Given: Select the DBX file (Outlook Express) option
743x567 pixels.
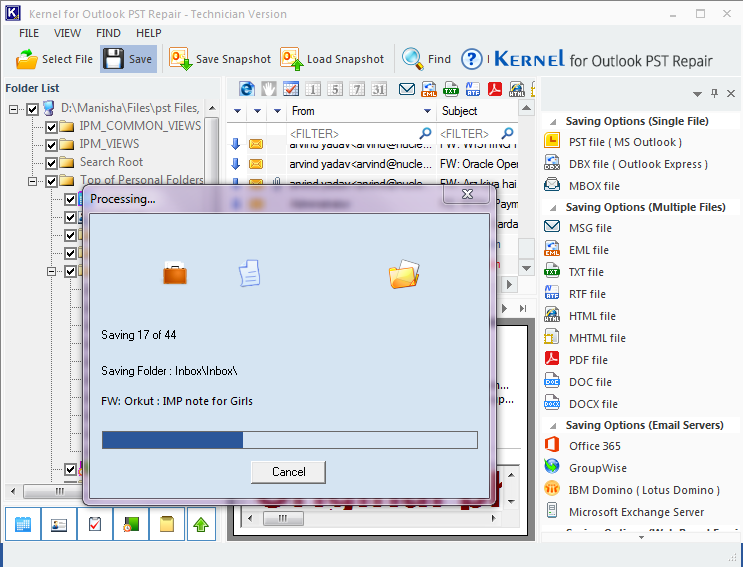Looking at the screenshot, I should click(638, 164).
